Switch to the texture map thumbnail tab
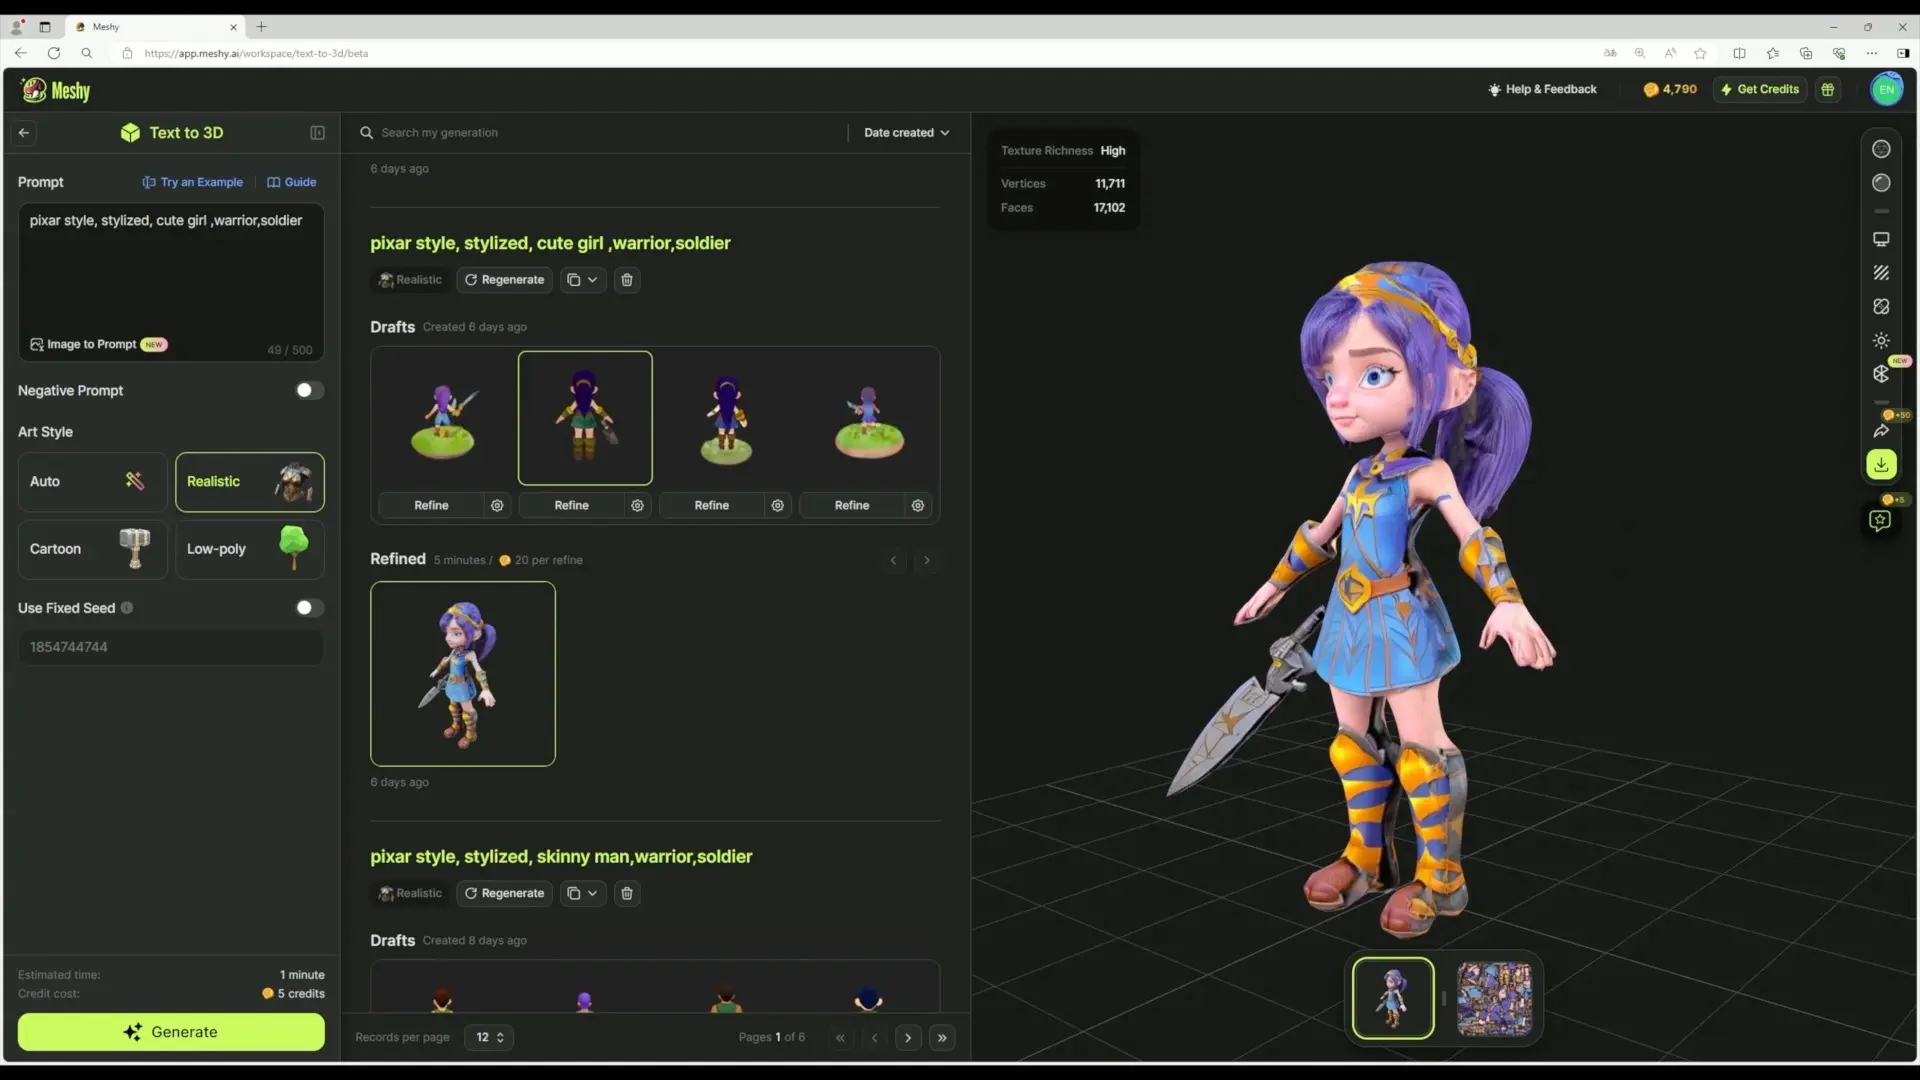Screen dimensions: 1920x1080 pyautogui.click(x=1494, y=999)
